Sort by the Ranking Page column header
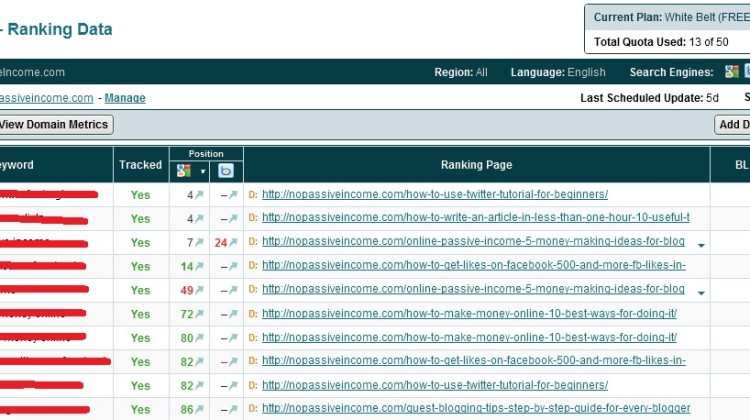The width and height of the screenshot is (750, 420). pyautogui.click(x=476, y=165)
